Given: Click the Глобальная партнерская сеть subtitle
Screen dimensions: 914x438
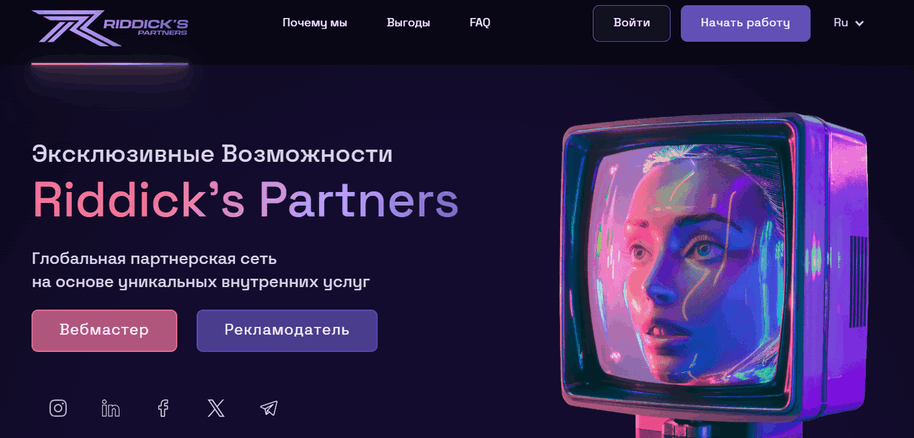Looking at the screenshot, I should pos(154,258).
